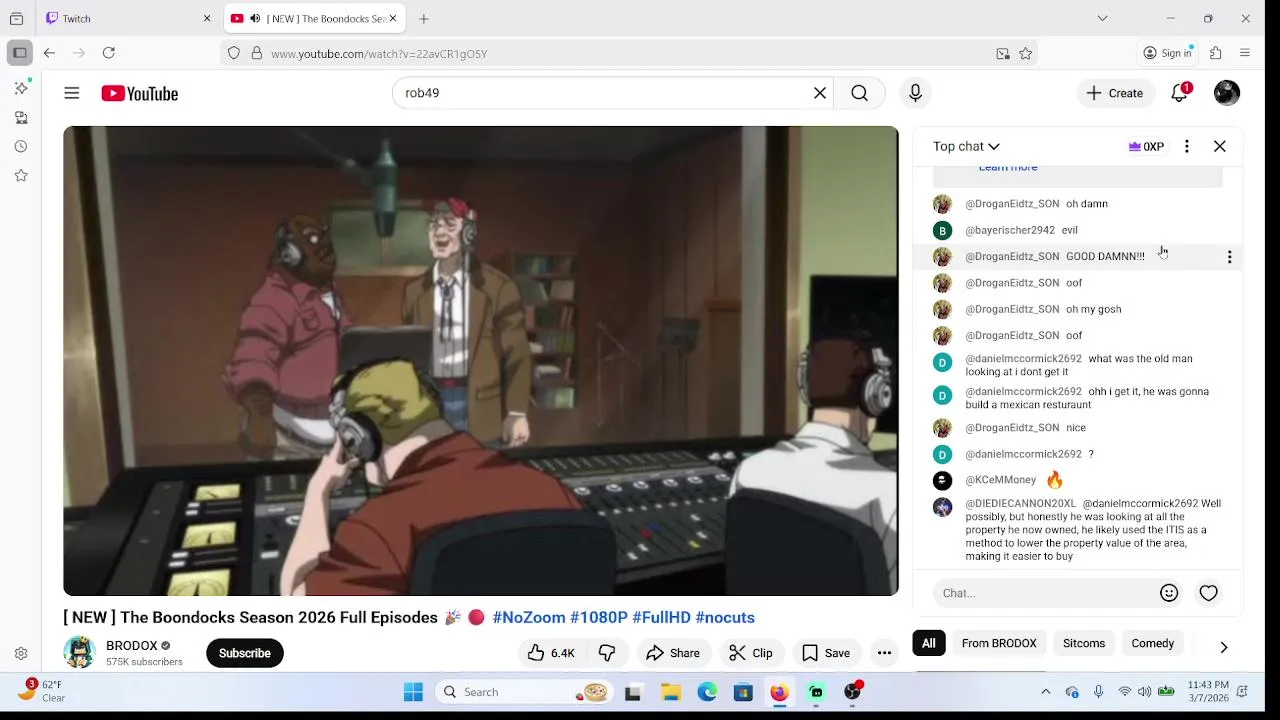This screenshot has height=720, width=1280.
Task: Click the search magnifier button
Action: click(x=859, y=93)
